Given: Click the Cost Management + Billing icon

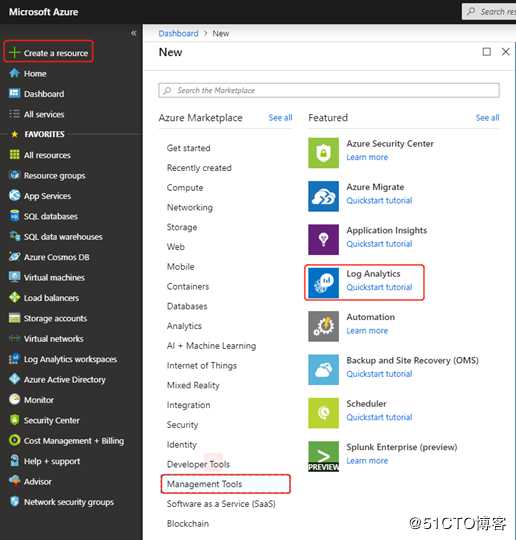Looking at the screenshot, I should [14, 440].
